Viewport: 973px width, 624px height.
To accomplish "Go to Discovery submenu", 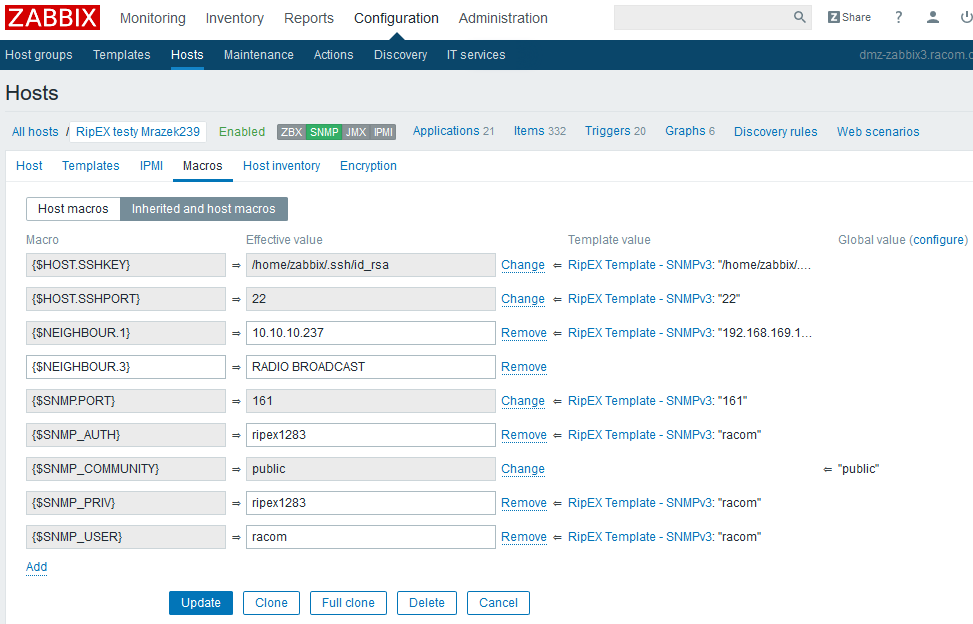I will click(x=400, y=55).
